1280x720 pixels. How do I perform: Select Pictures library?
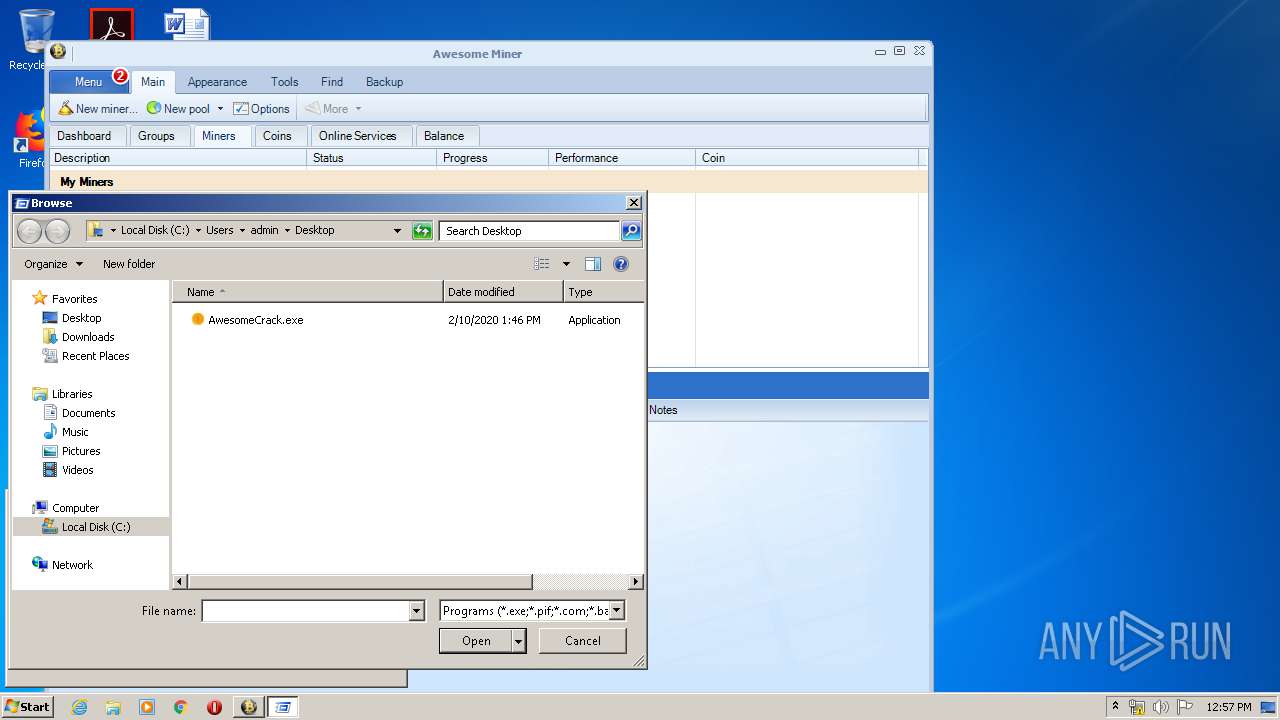coord(81,451)
